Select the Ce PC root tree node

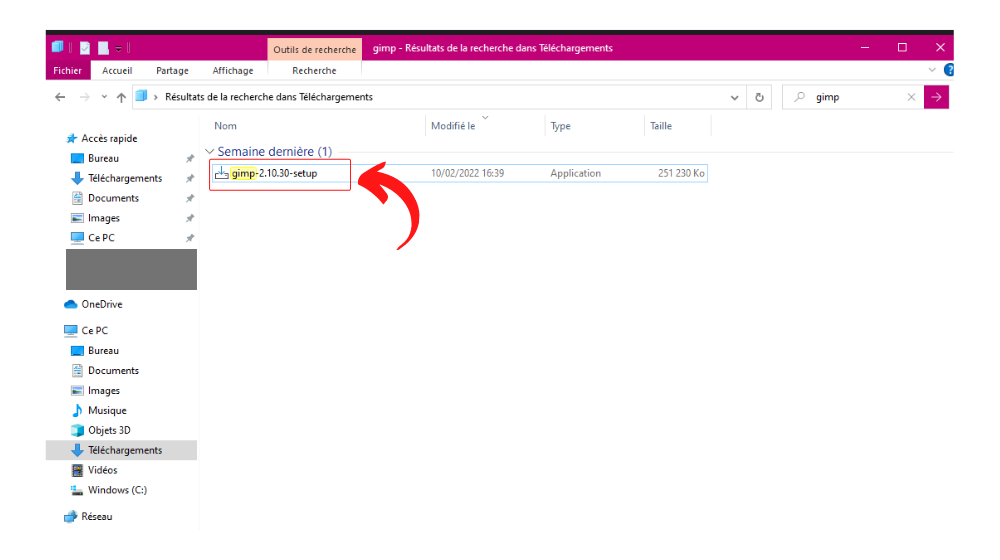click(x=94, y=330)
